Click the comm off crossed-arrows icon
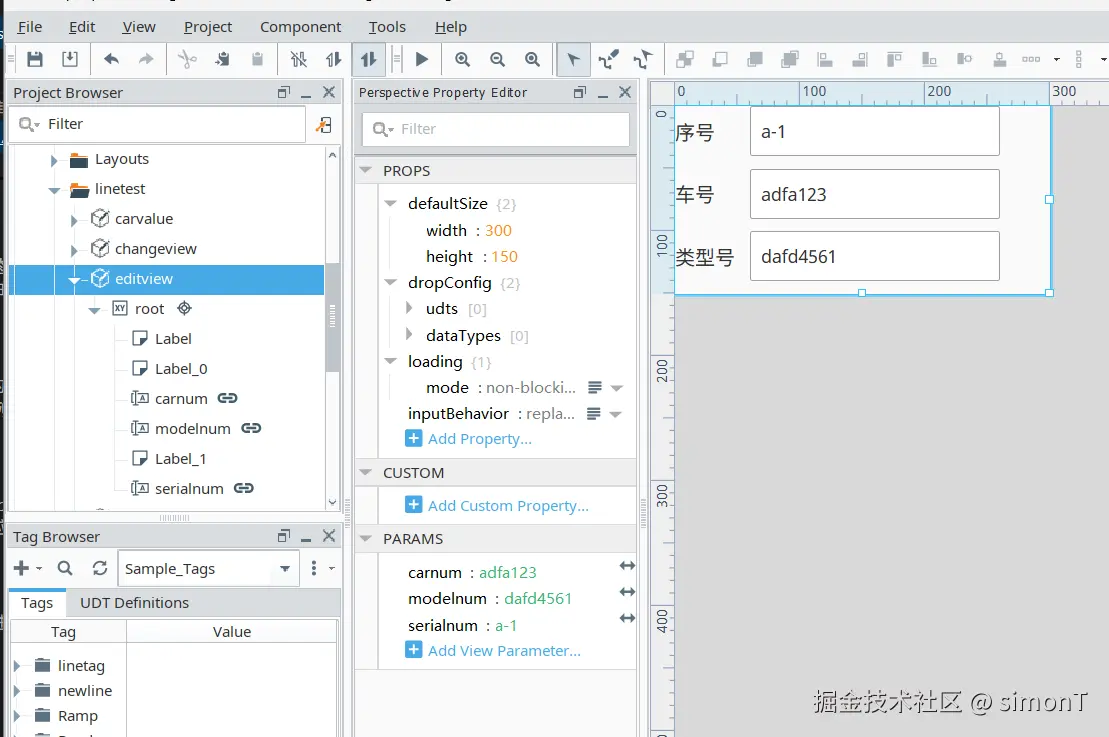The width and height of the screenshot is (1109, 737). pyautogui.click(x=298, y=59)
